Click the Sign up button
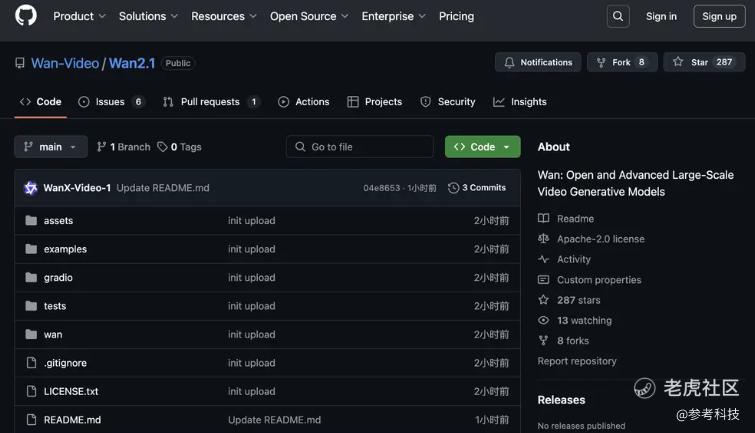Screen dimensions: 755x433 718,16
